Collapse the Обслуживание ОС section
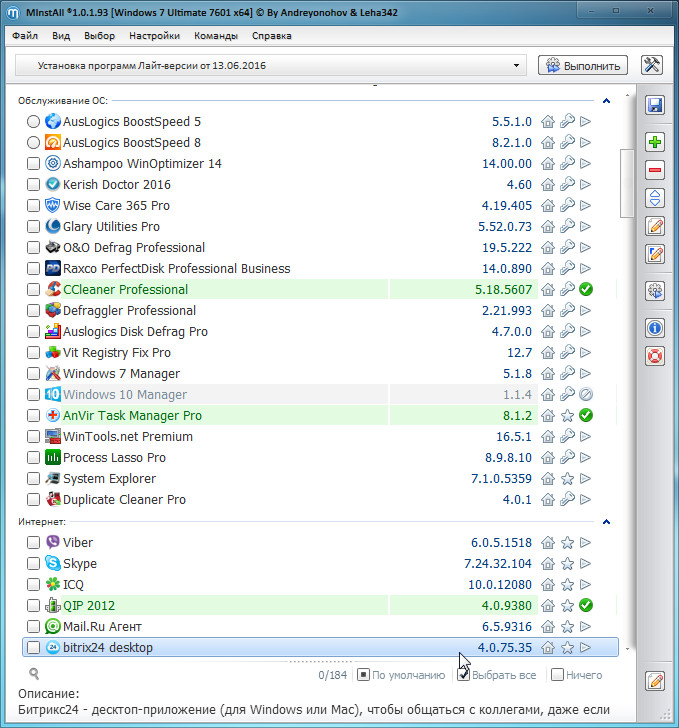Viewport: 679px width, 728px height. tap(606, 101)
